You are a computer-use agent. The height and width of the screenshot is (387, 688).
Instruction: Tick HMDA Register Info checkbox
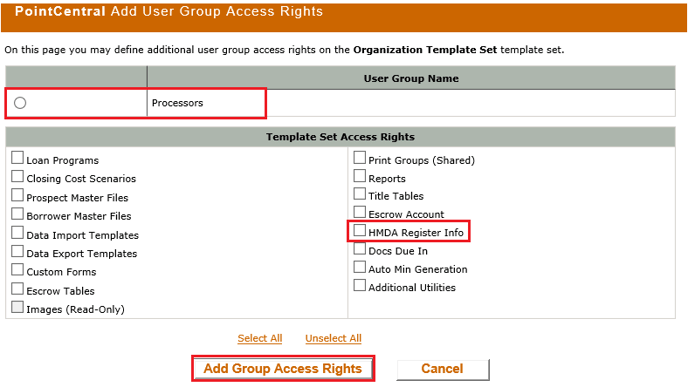359,230
